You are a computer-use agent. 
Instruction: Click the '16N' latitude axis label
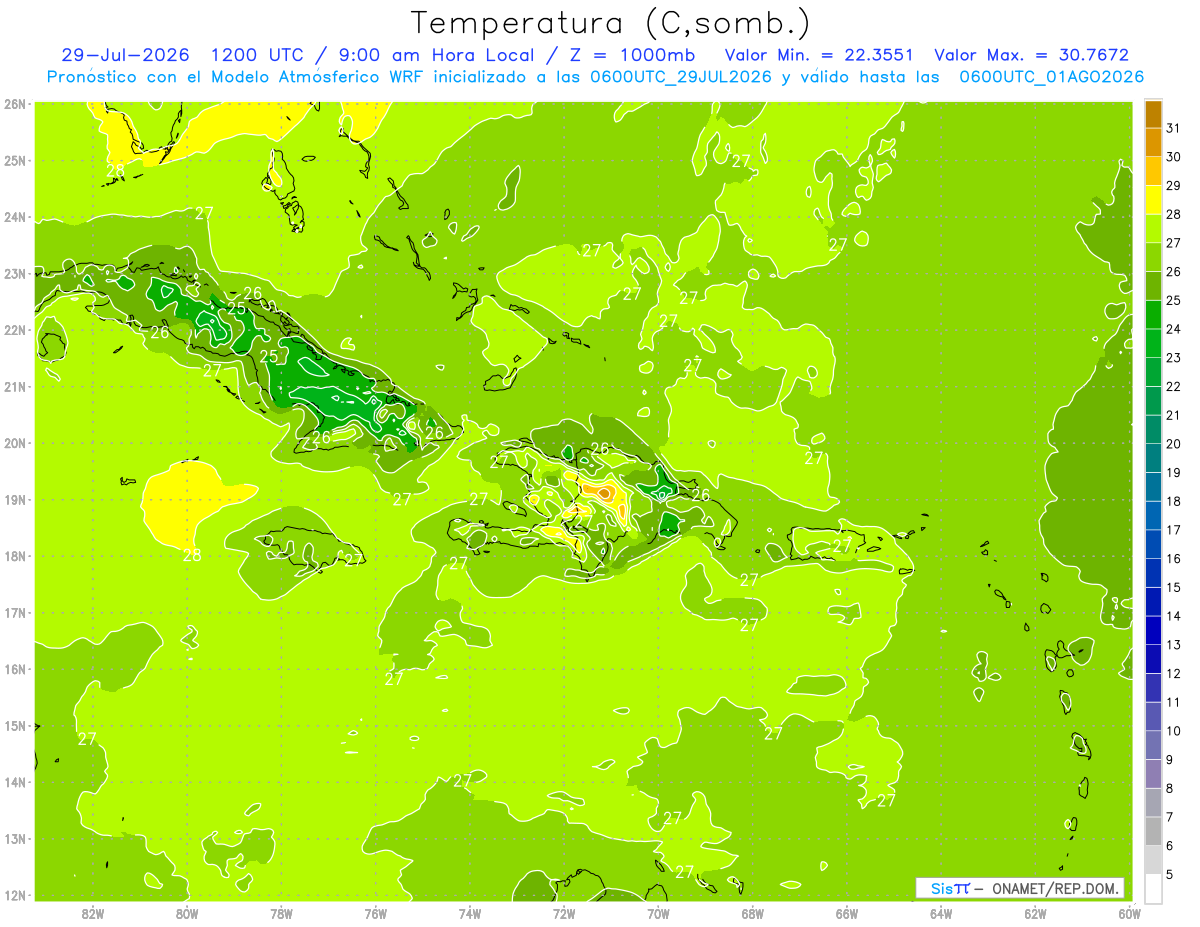[15, 669]
